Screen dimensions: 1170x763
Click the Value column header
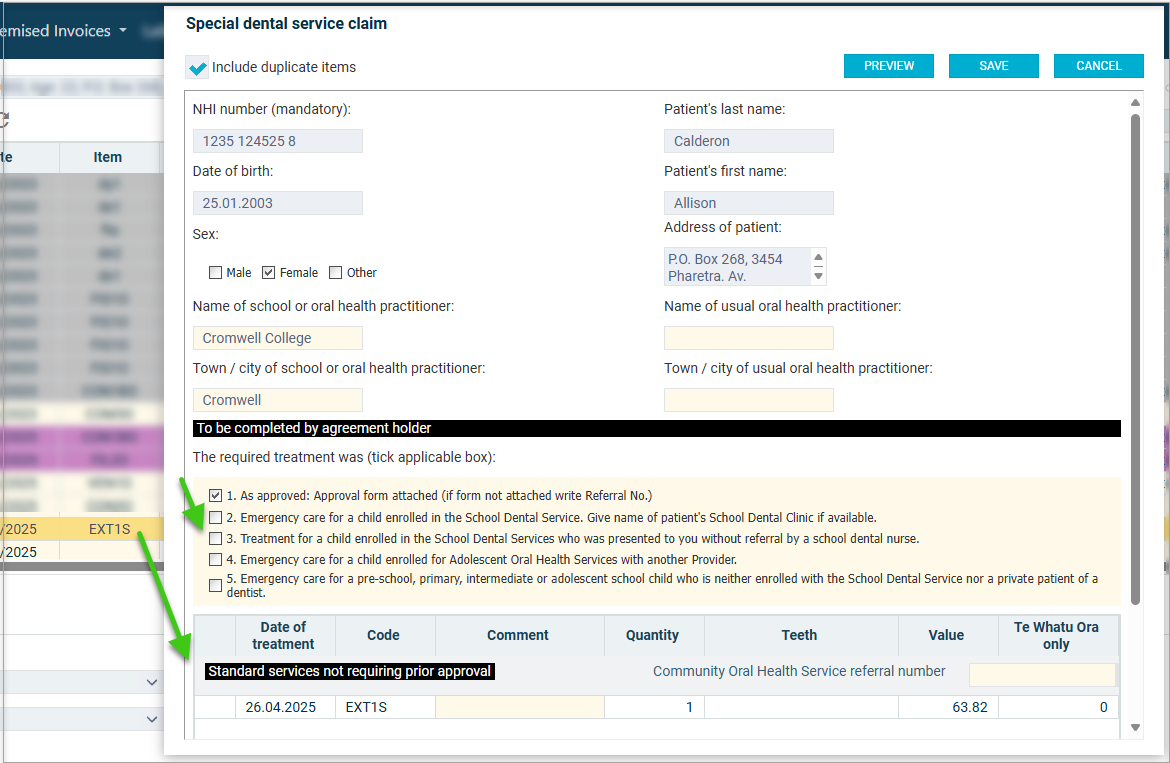pyautogui.click(x=946, y=635)
